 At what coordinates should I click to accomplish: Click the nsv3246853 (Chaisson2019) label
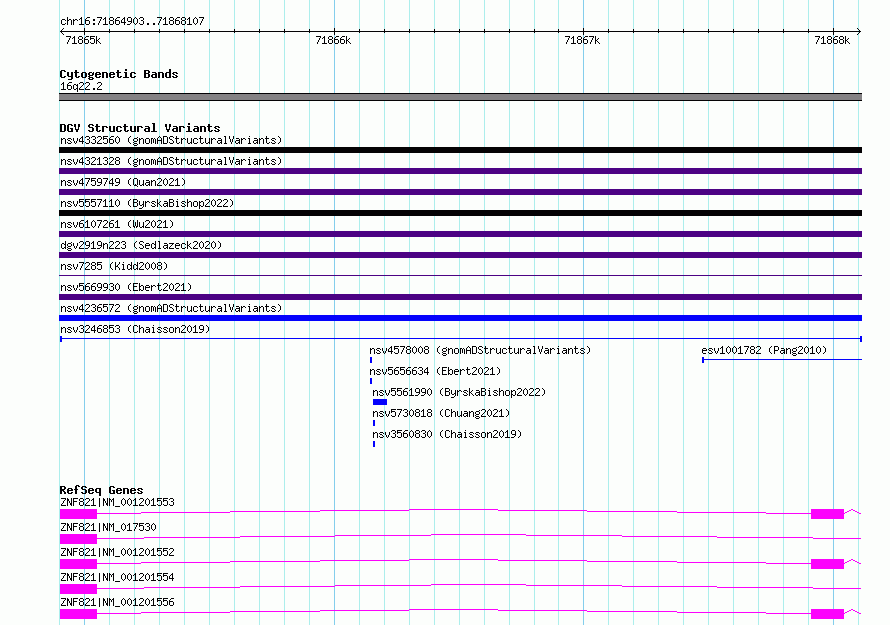coord(135,329)
